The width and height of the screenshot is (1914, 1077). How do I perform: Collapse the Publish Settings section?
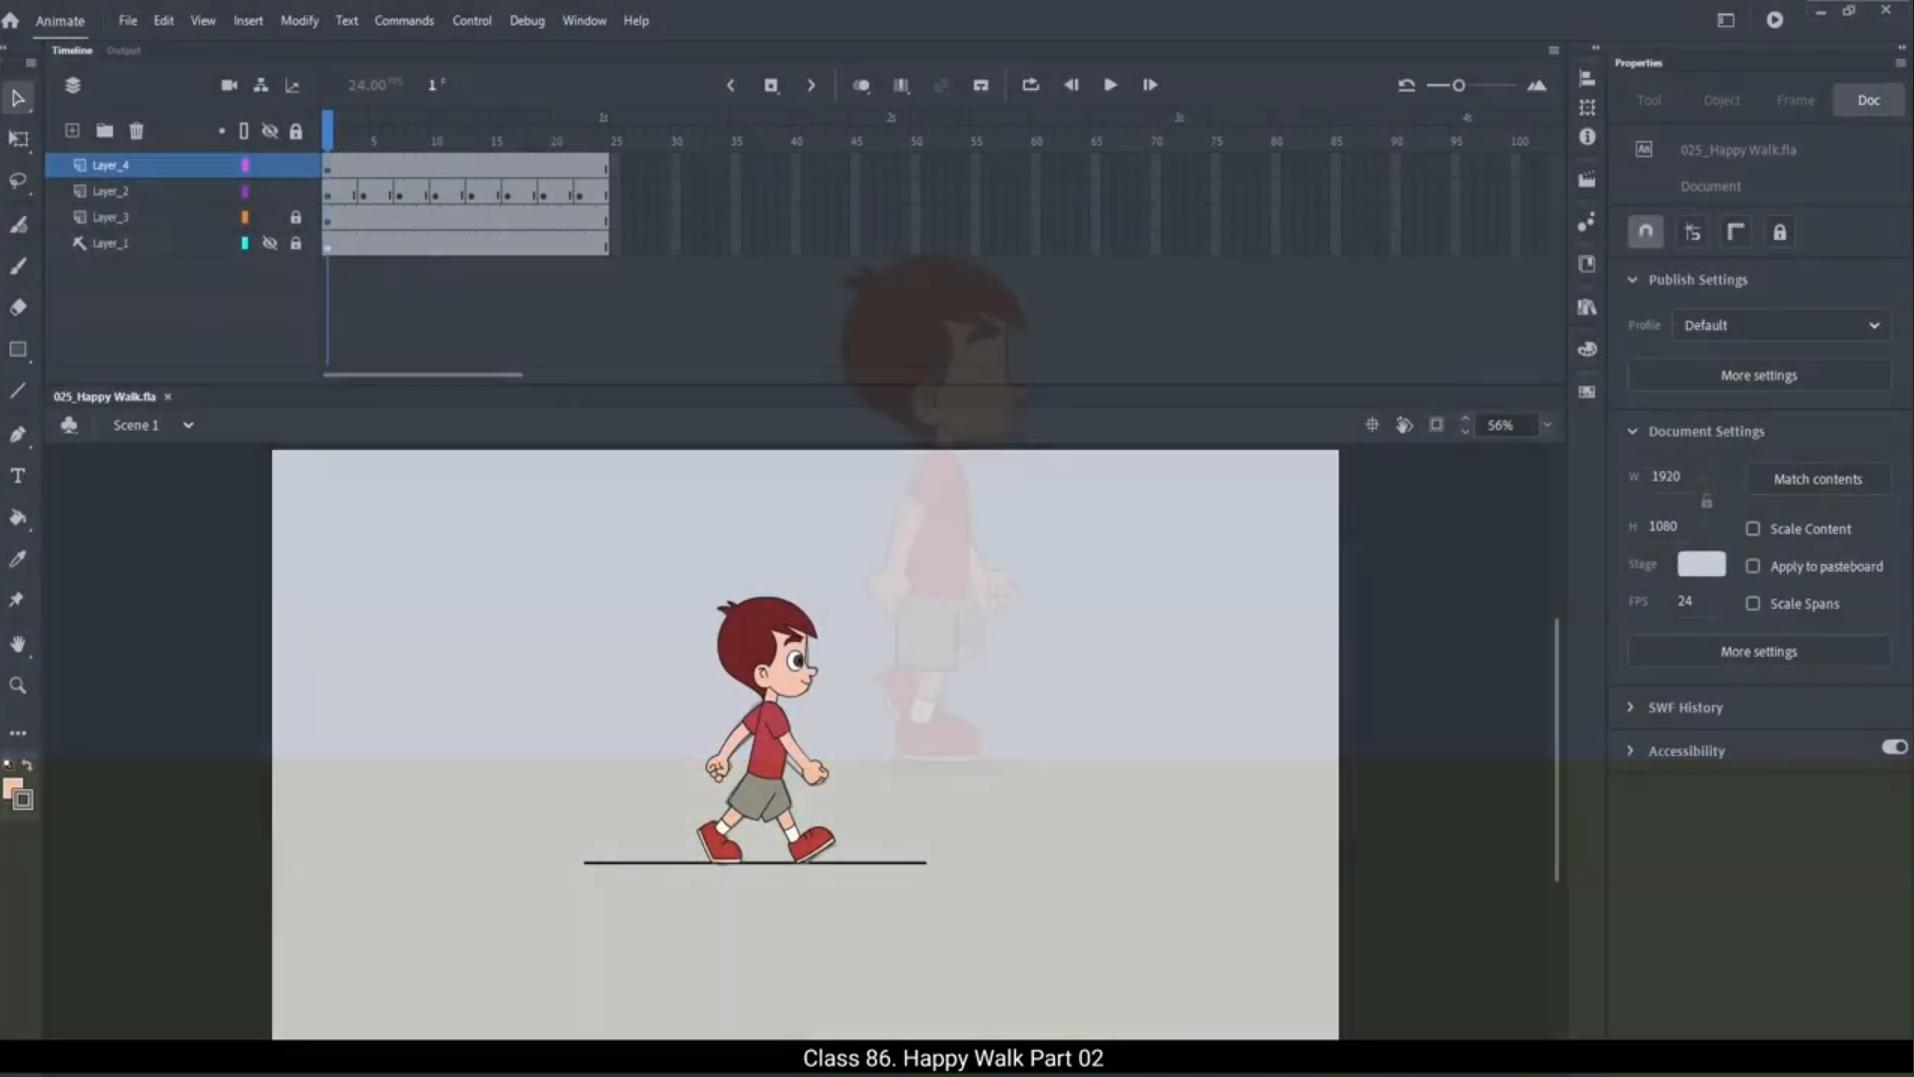1632,280
